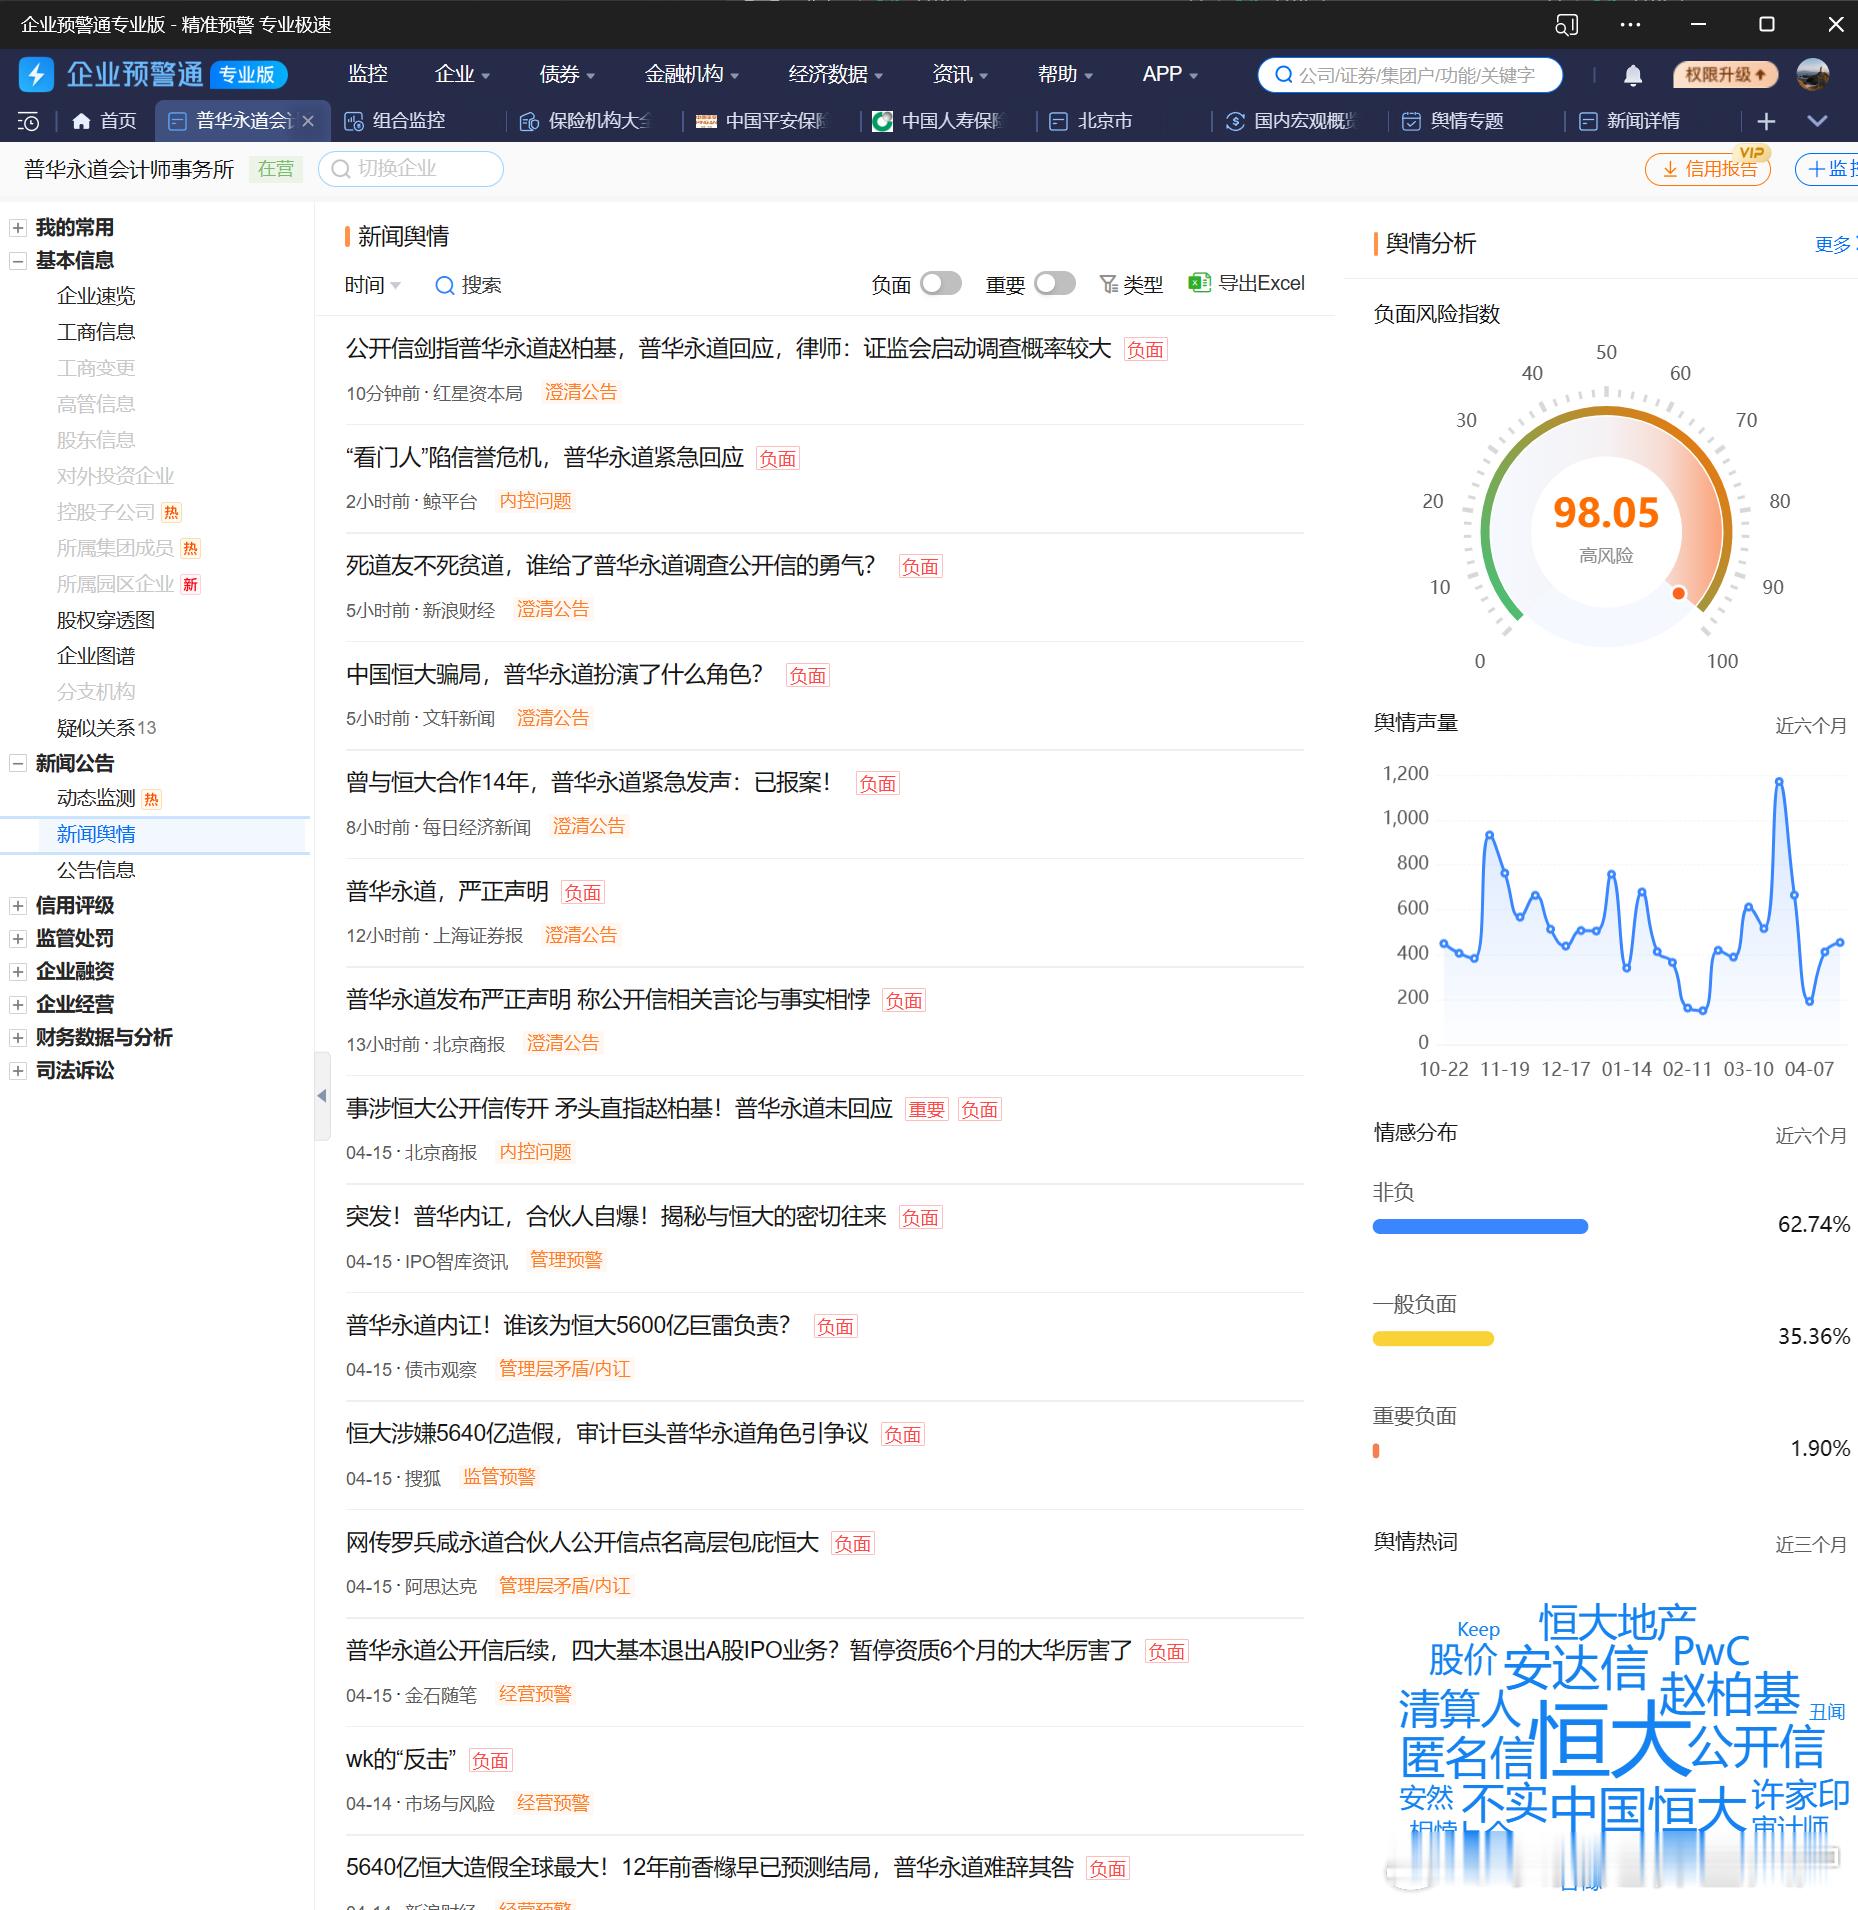The image size is (1858, 1910).
Task: Open 更多 in 舆情分析 panel
Action: point(1833,245)
